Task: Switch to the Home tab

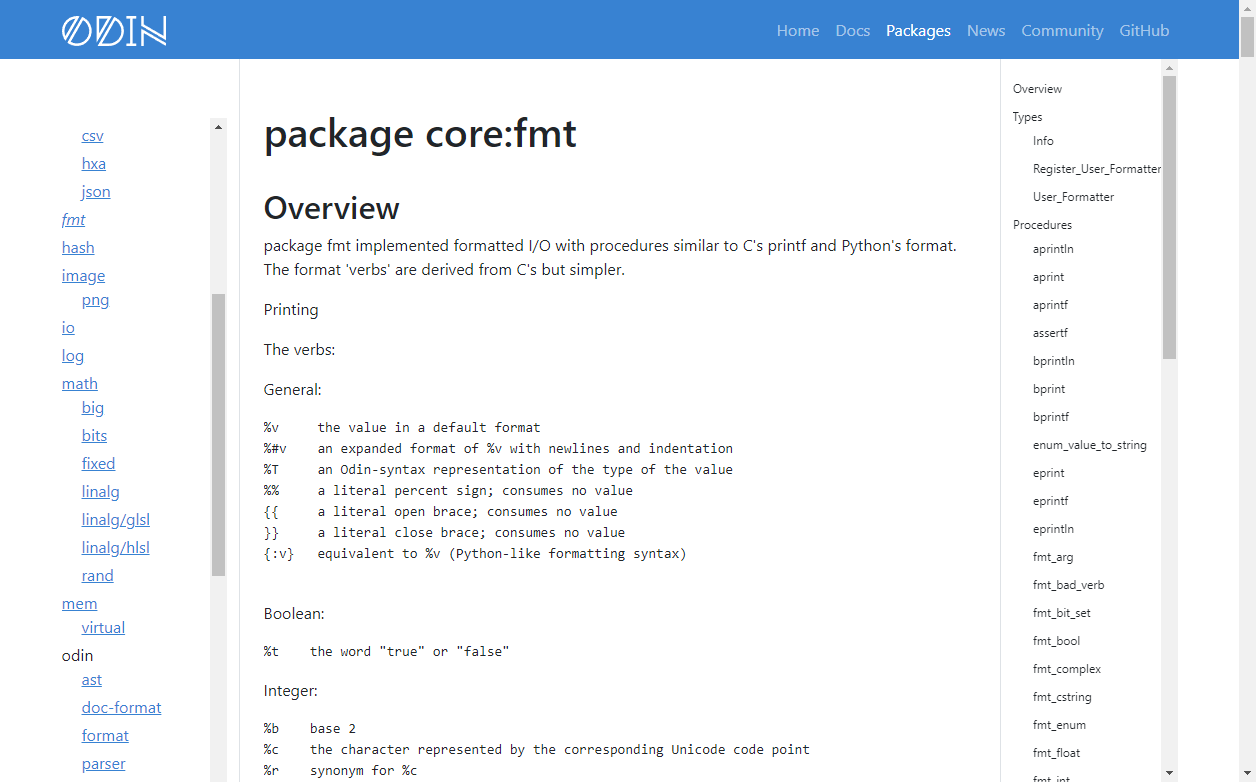Action: pos(797,30)
